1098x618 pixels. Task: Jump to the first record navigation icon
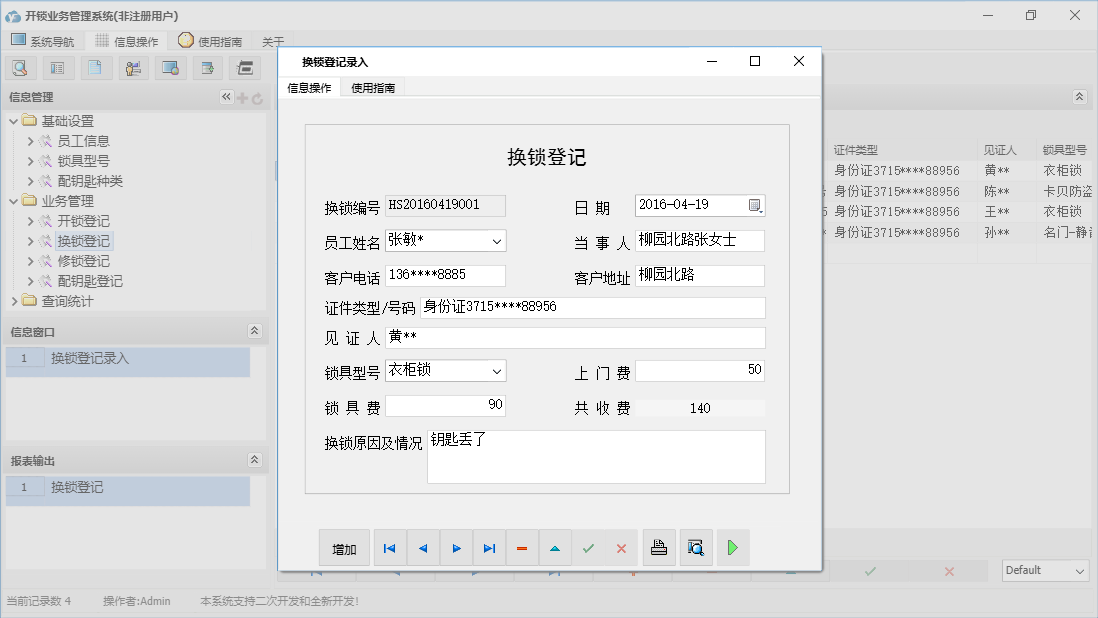coord(389,547)
